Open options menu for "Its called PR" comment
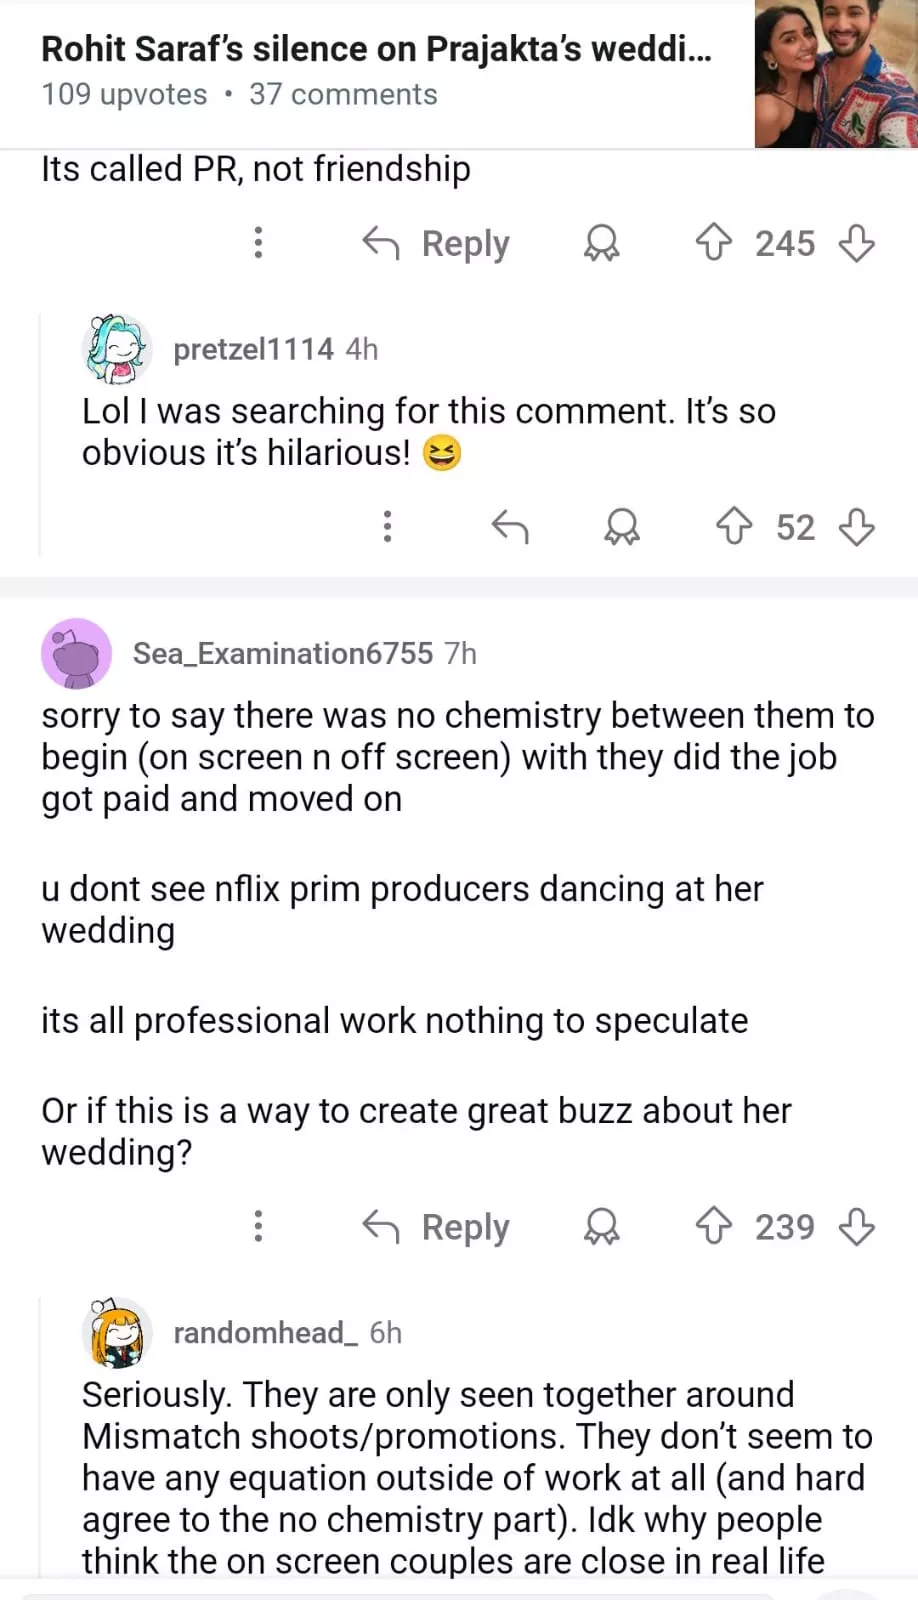This screenshot has height=1600, width=918. [258, 243]
